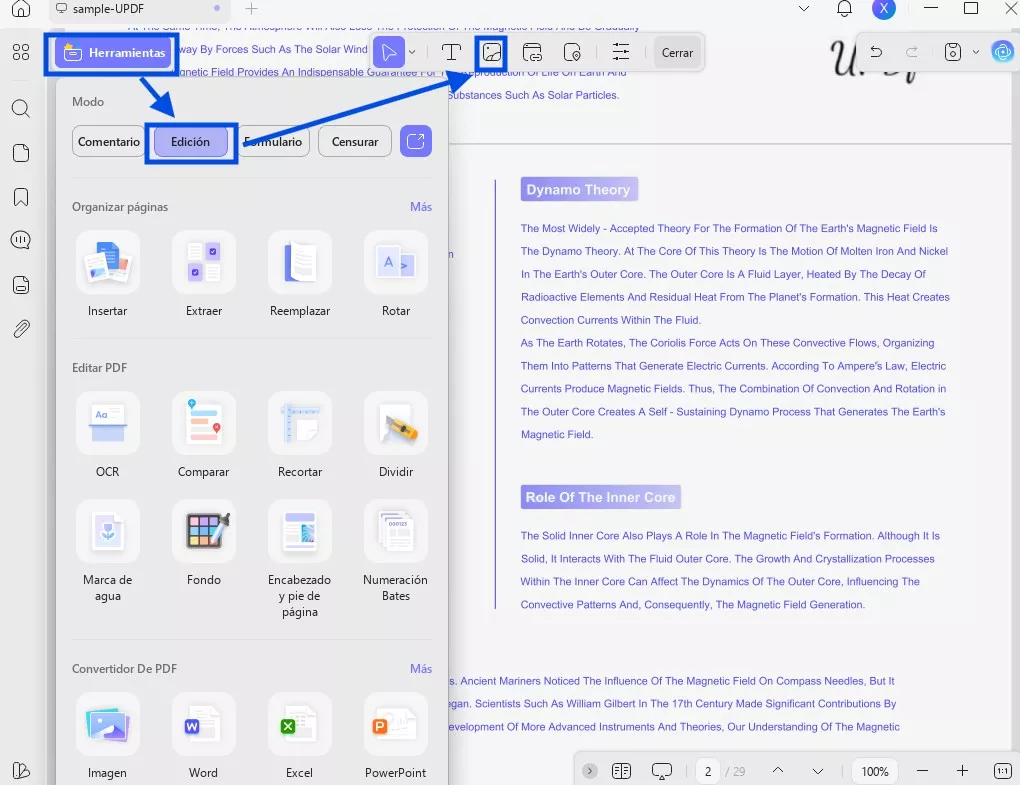Go to previous page up chevron
This screenshot has width=1020, height=785.
pyautogui.click(x=777, y=771)
